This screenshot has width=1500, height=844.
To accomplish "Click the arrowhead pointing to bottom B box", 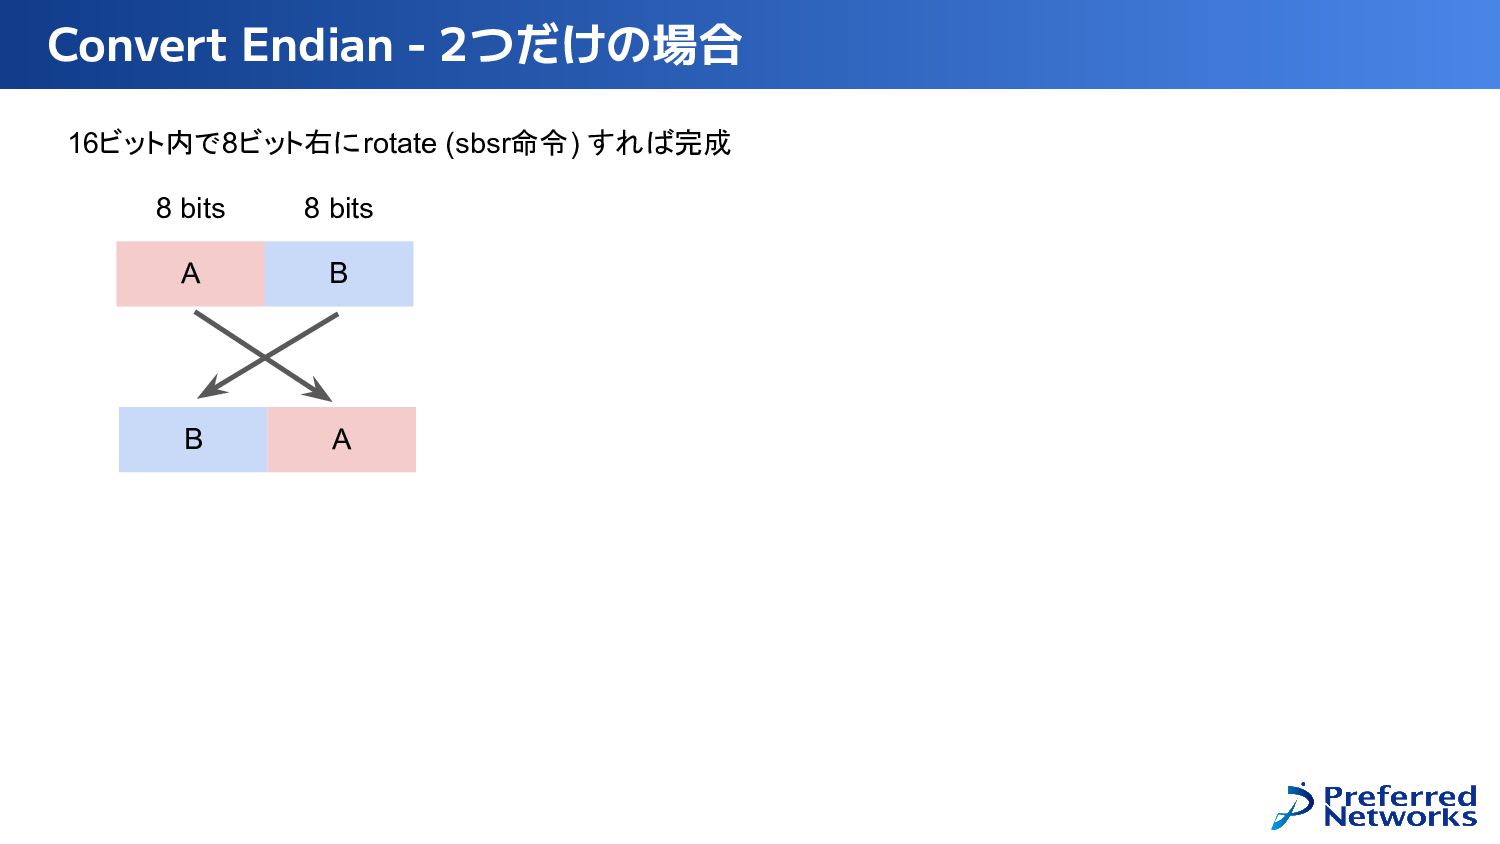I will [x=212, y=387].
